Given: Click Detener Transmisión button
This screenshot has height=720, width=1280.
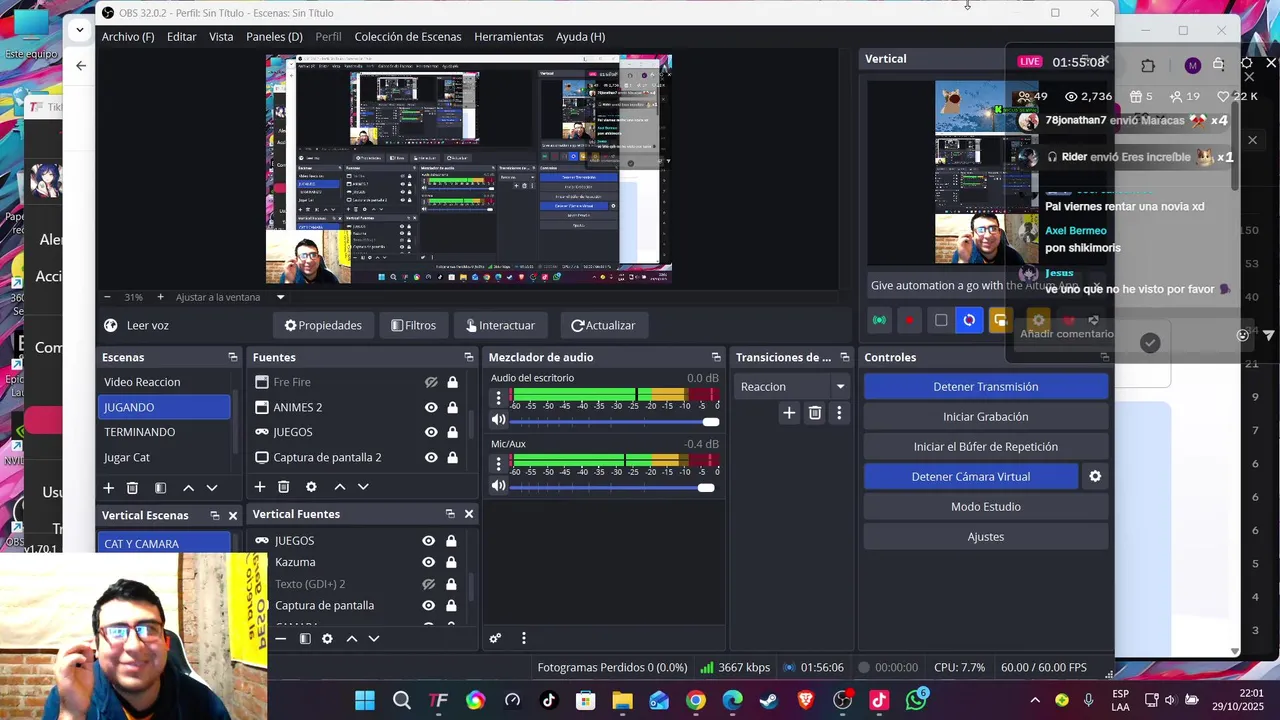Looking at the screenshot, I should pos(986,386).
